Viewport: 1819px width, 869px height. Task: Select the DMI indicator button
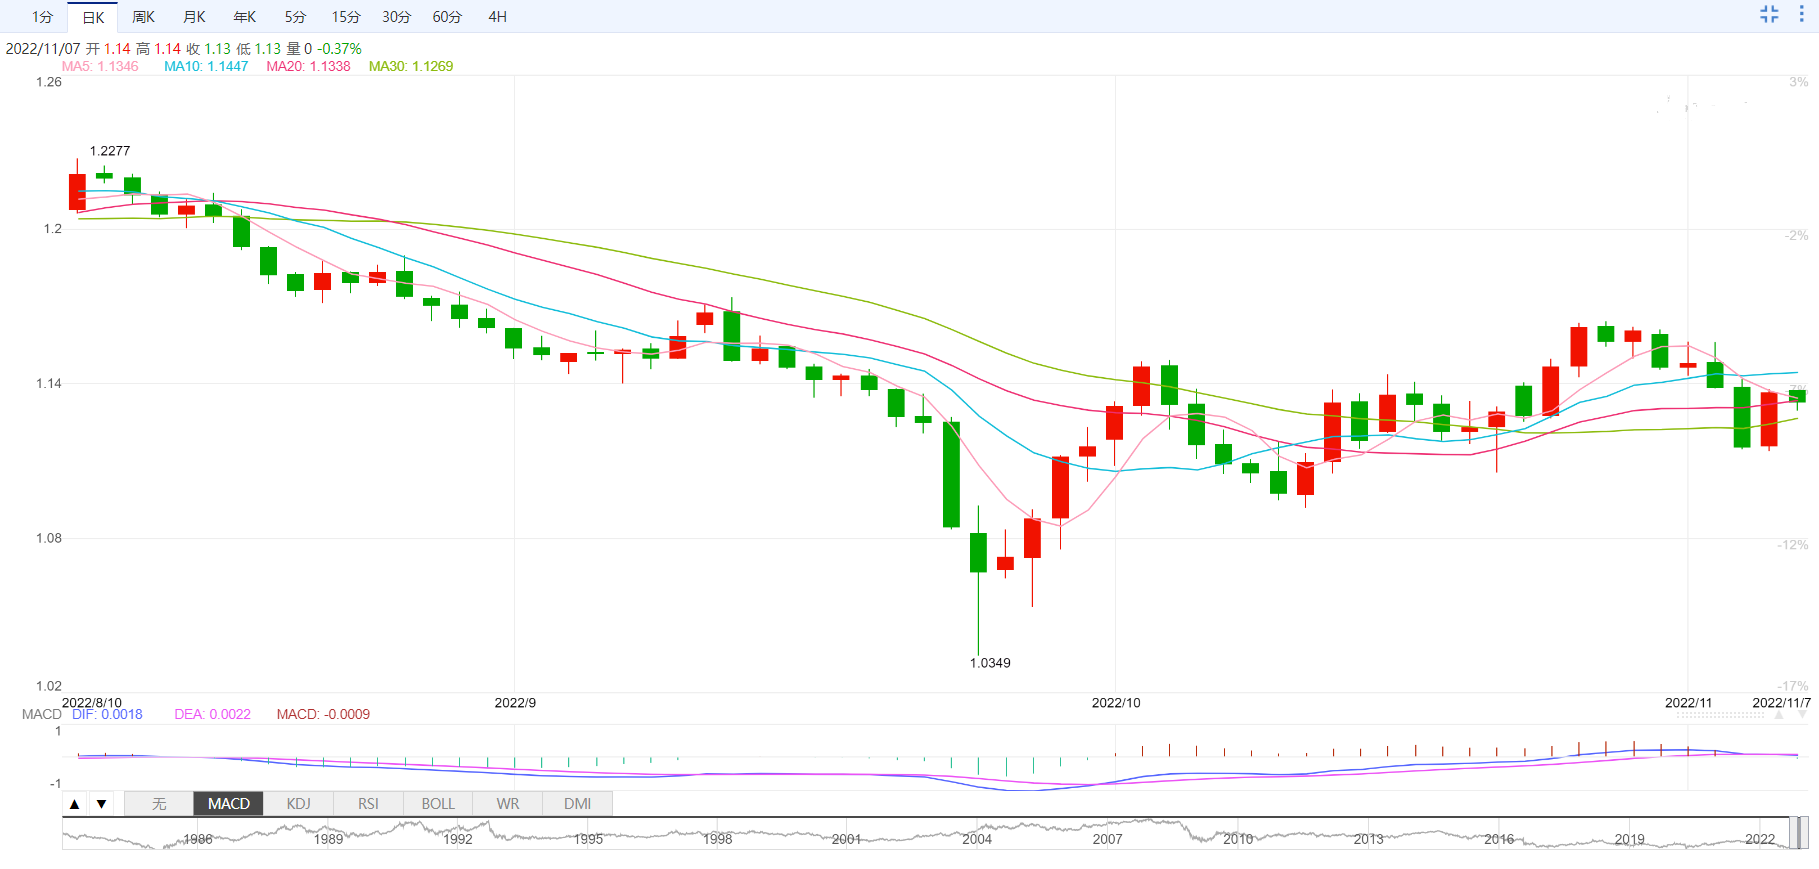(x=577, y=804)
